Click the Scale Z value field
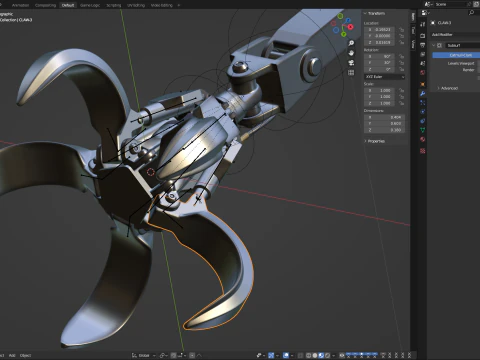Viewport: 480px width, 360px height. coord(380,103)
